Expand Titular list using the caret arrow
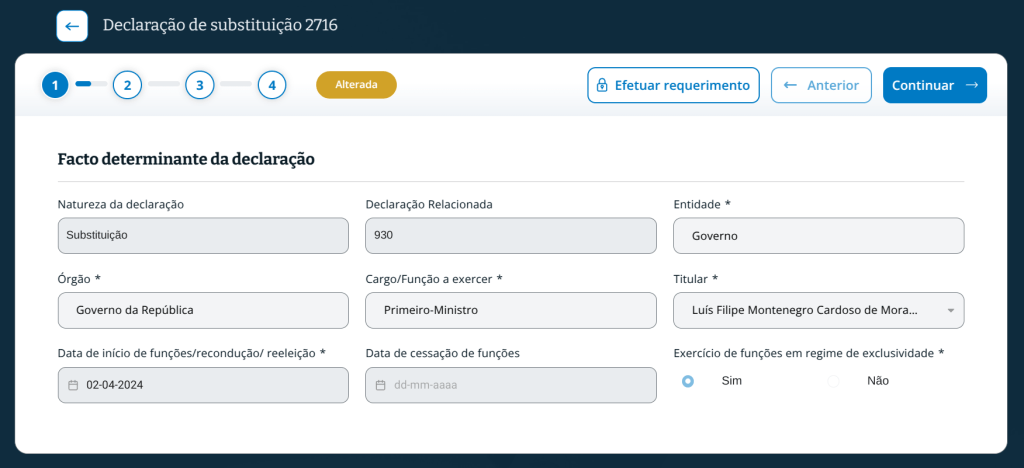 coord(950,311)
